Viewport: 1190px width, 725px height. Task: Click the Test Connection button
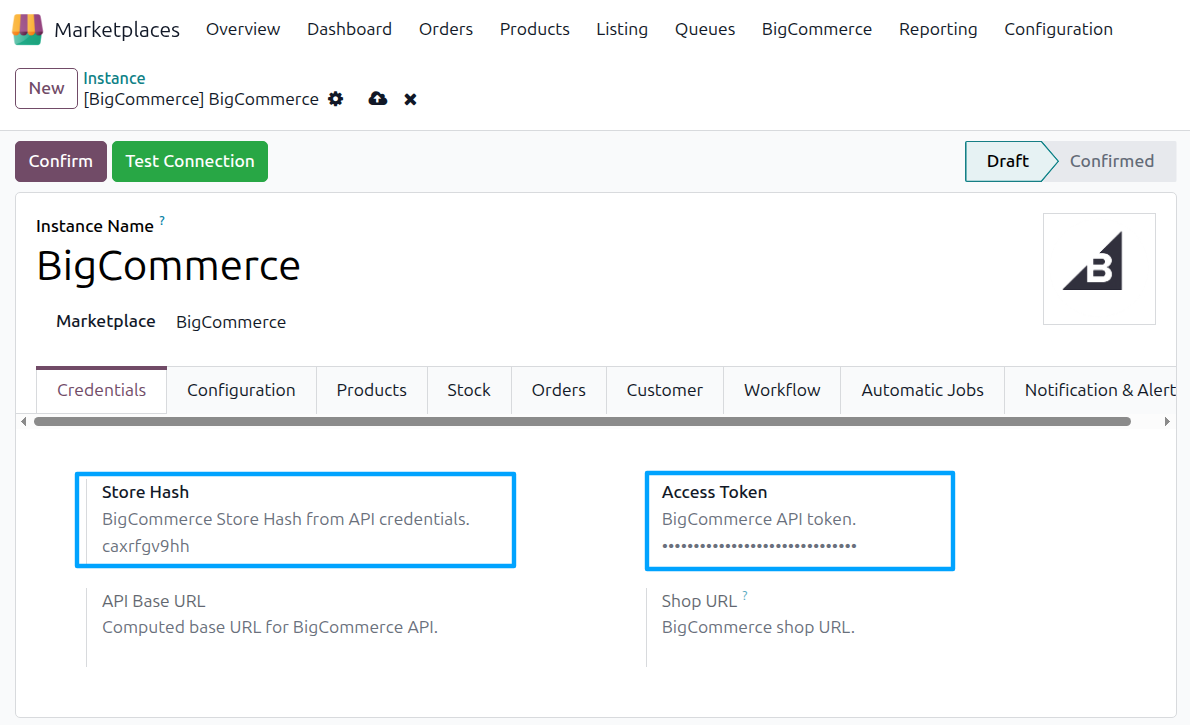click(x=190, y=161)
